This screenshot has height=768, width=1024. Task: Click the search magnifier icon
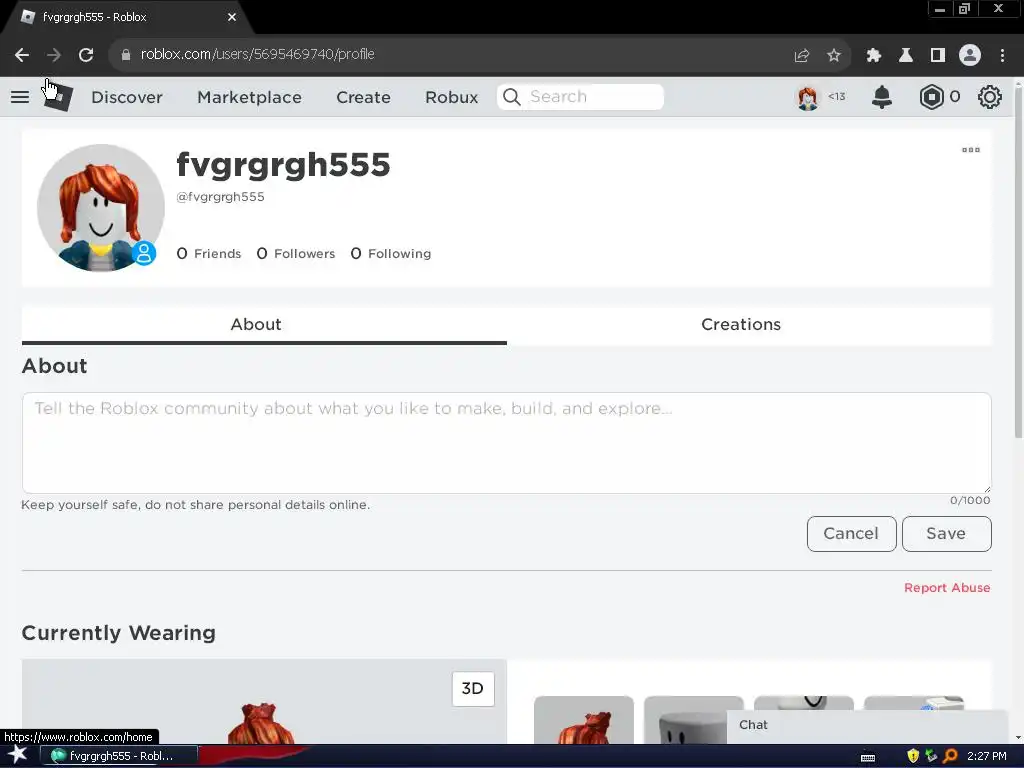(511, 97)
